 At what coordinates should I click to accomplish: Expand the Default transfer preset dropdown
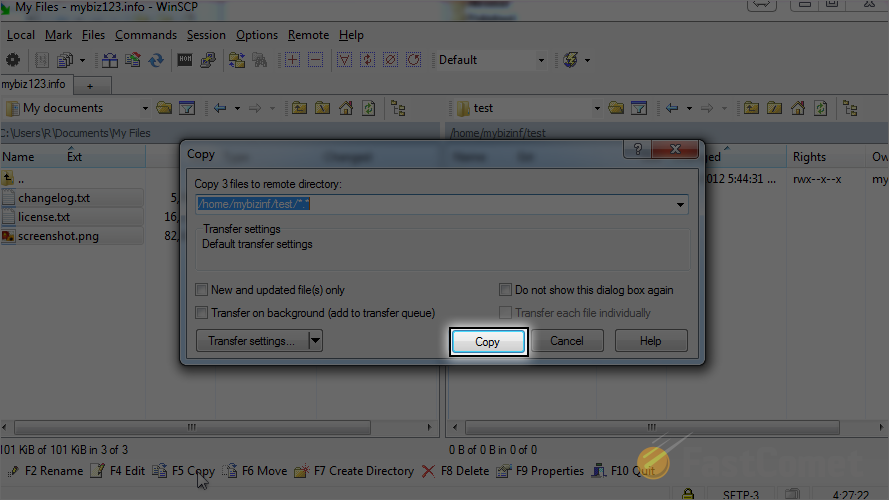pos(541,60)
